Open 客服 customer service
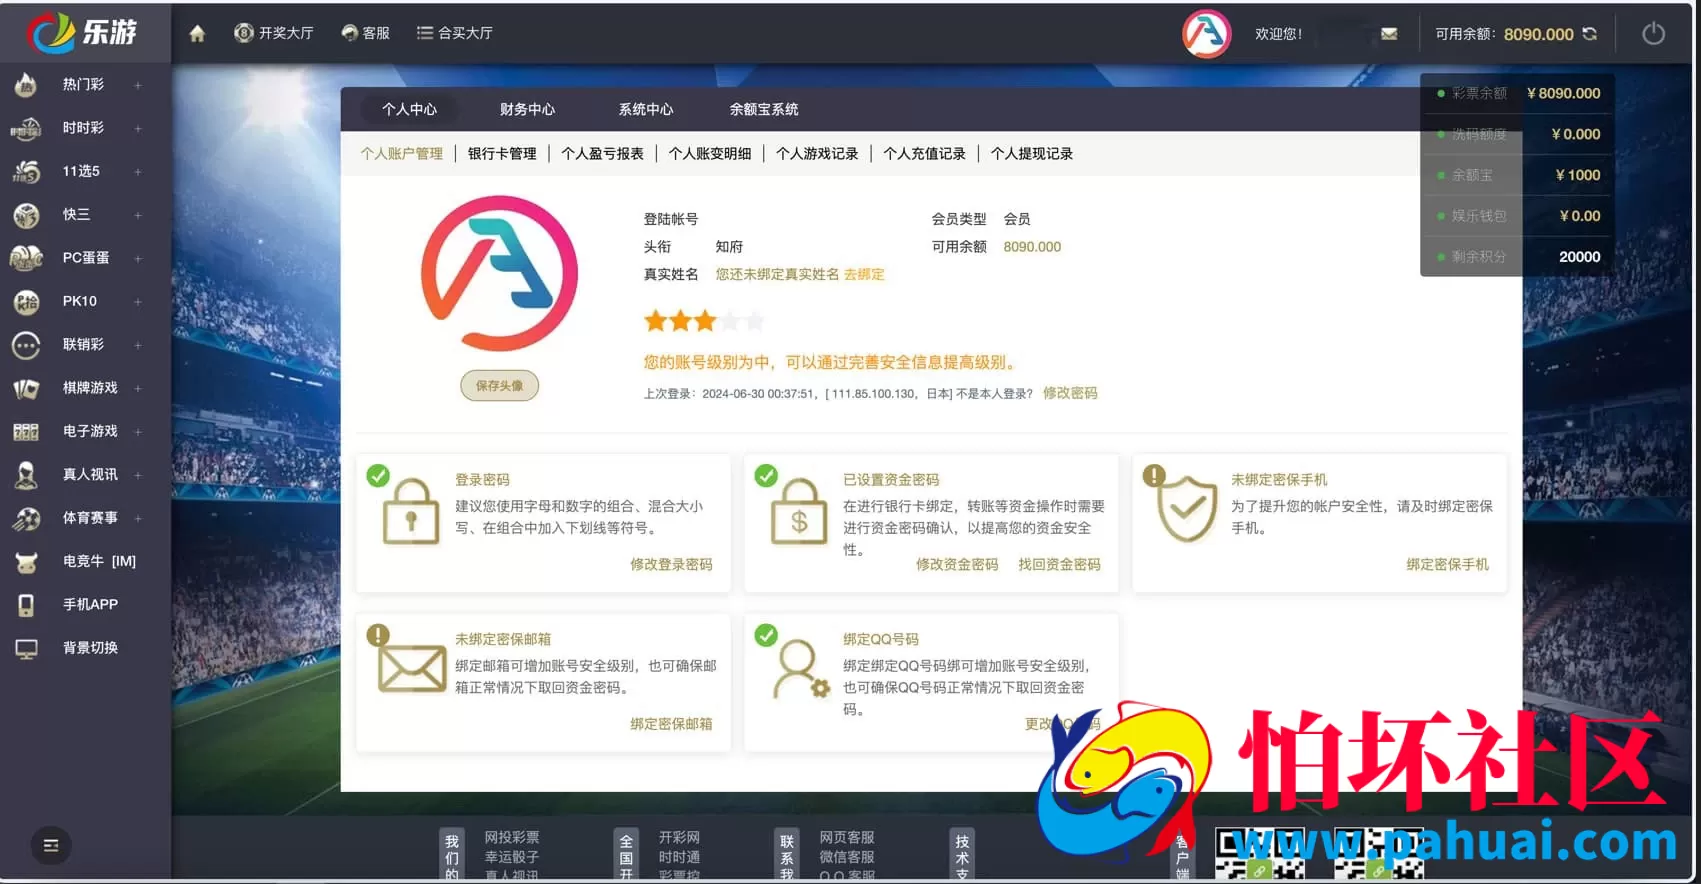 point(365,33)
